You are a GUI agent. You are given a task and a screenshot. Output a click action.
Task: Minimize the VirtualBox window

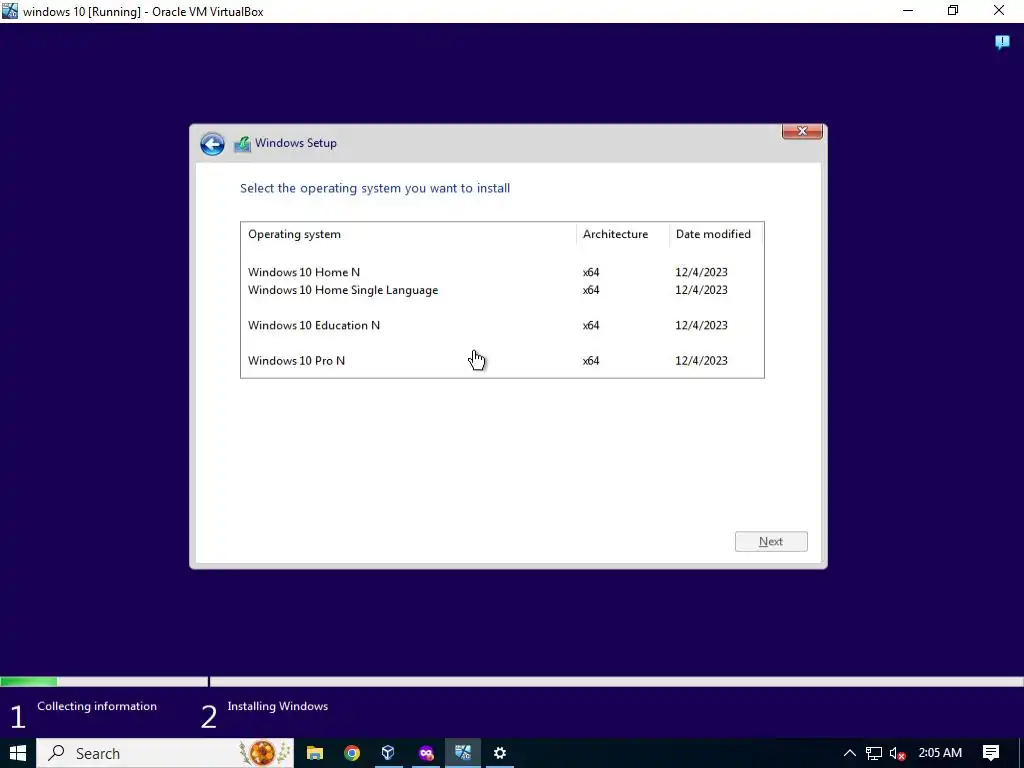[x=908, y=10]
